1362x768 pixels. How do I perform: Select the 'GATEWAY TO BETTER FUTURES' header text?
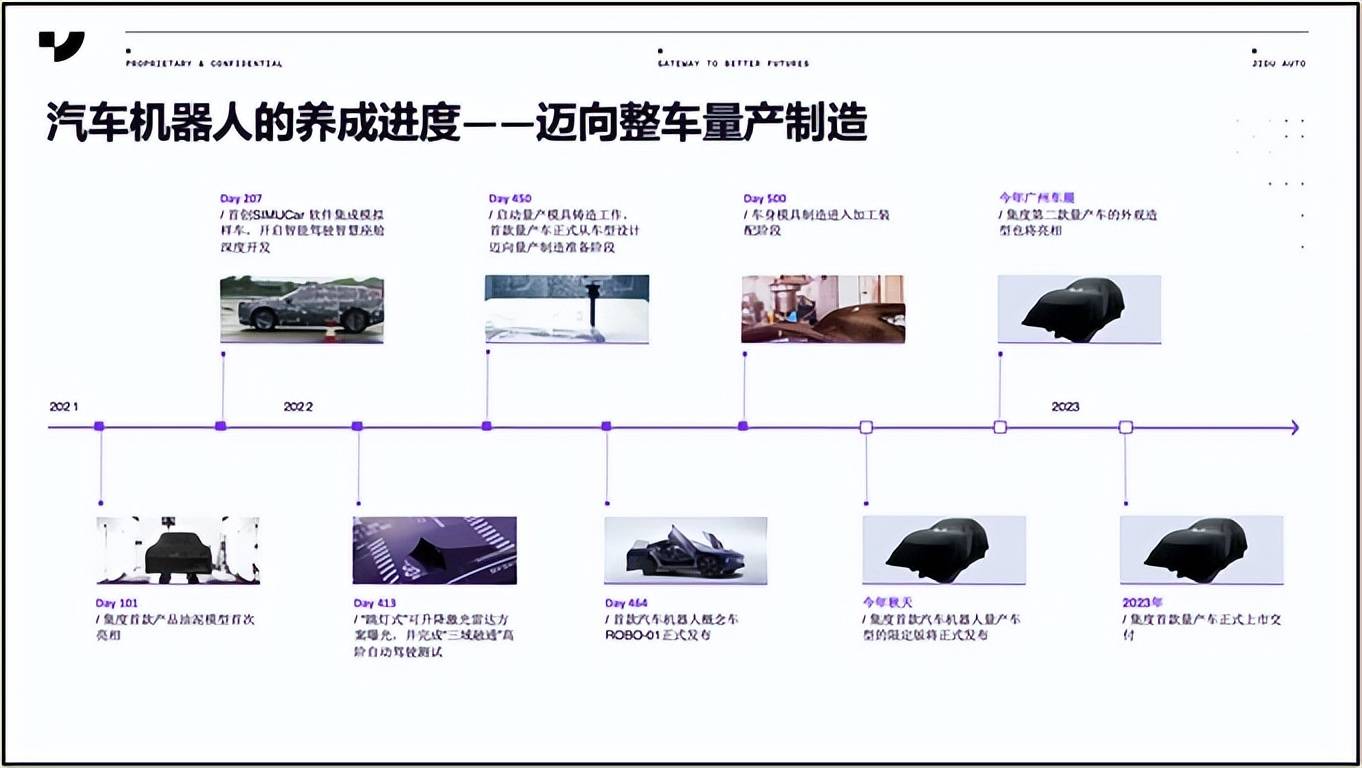click(734, 64)
